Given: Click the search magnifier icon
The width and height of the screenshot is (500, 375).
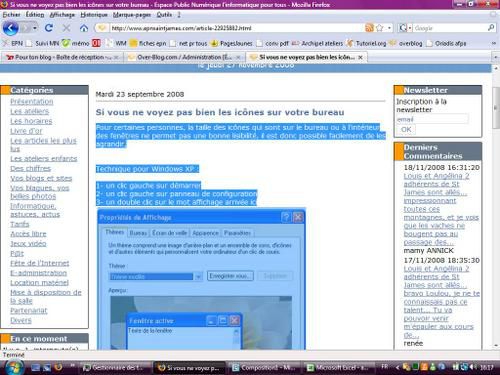Looking at the screenshot, I should point(491,28).
